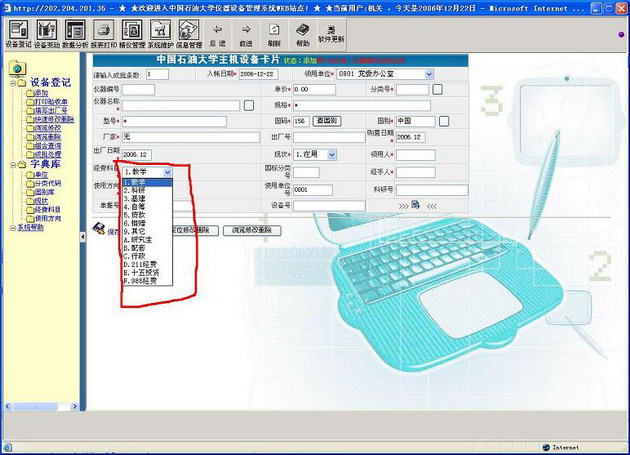Open the 快速修改删除 link in sidebar
Image resolution: width=630 pixels, height=455 pixels.
[51, 119]
